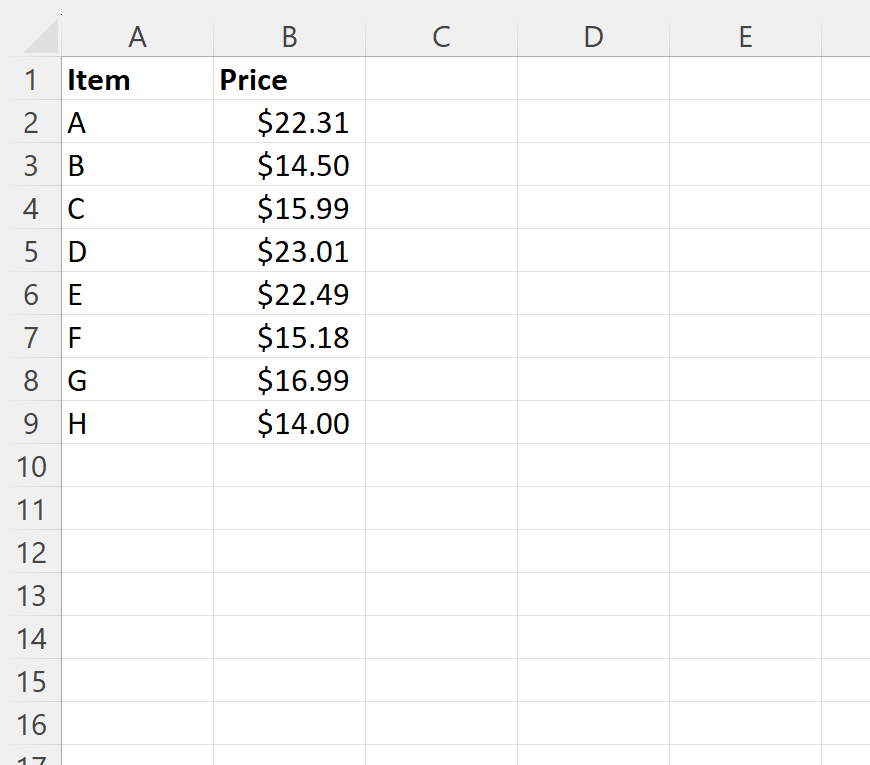Select row 5 by clicking its number
Image resolution: width=870 pixels, height=765 pixels.
(x=32, y=251)
